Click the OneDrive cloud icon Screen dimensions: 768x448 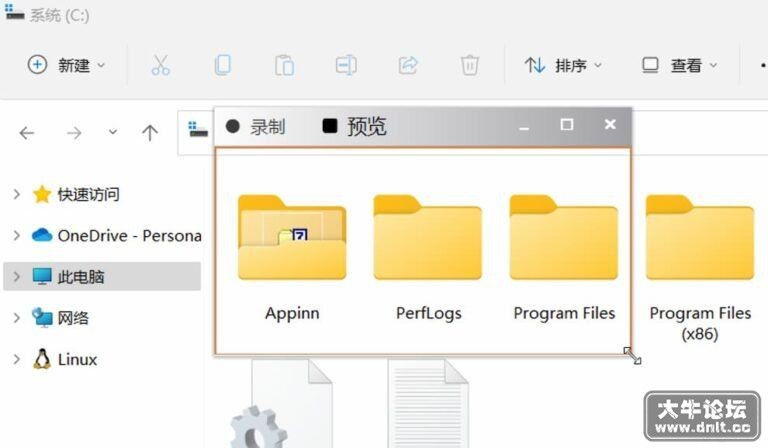(42, 235)
